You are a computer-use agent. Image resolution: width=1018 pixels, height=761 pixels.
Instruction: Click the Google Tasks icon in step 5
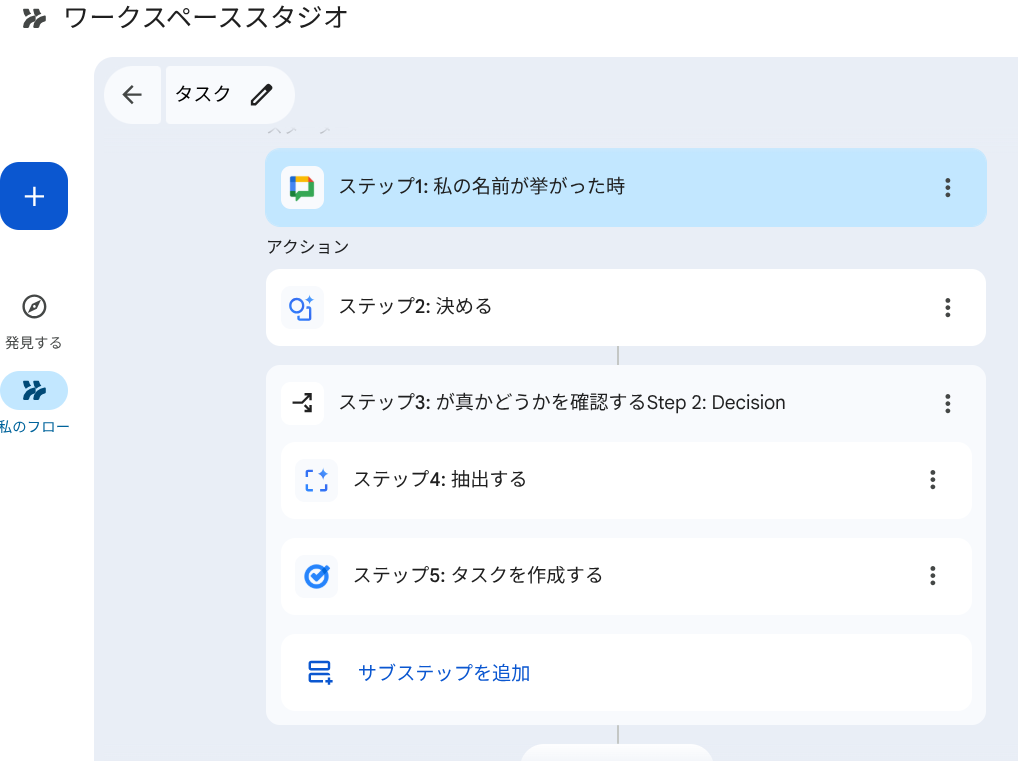click(x=316, y=576)
